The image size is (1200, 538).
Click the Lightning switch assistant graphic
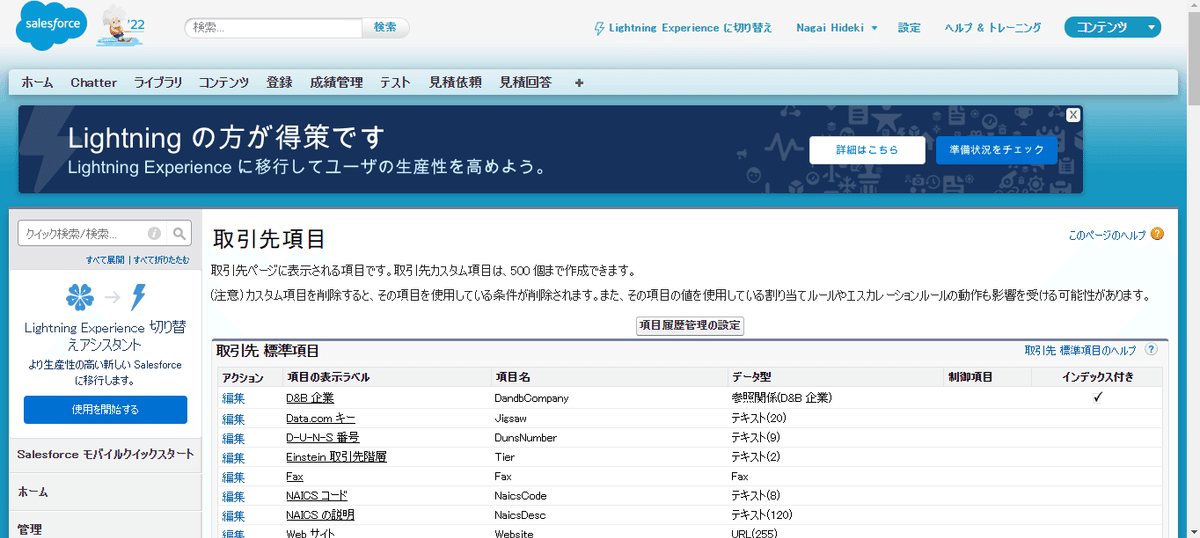coord(105,297)
